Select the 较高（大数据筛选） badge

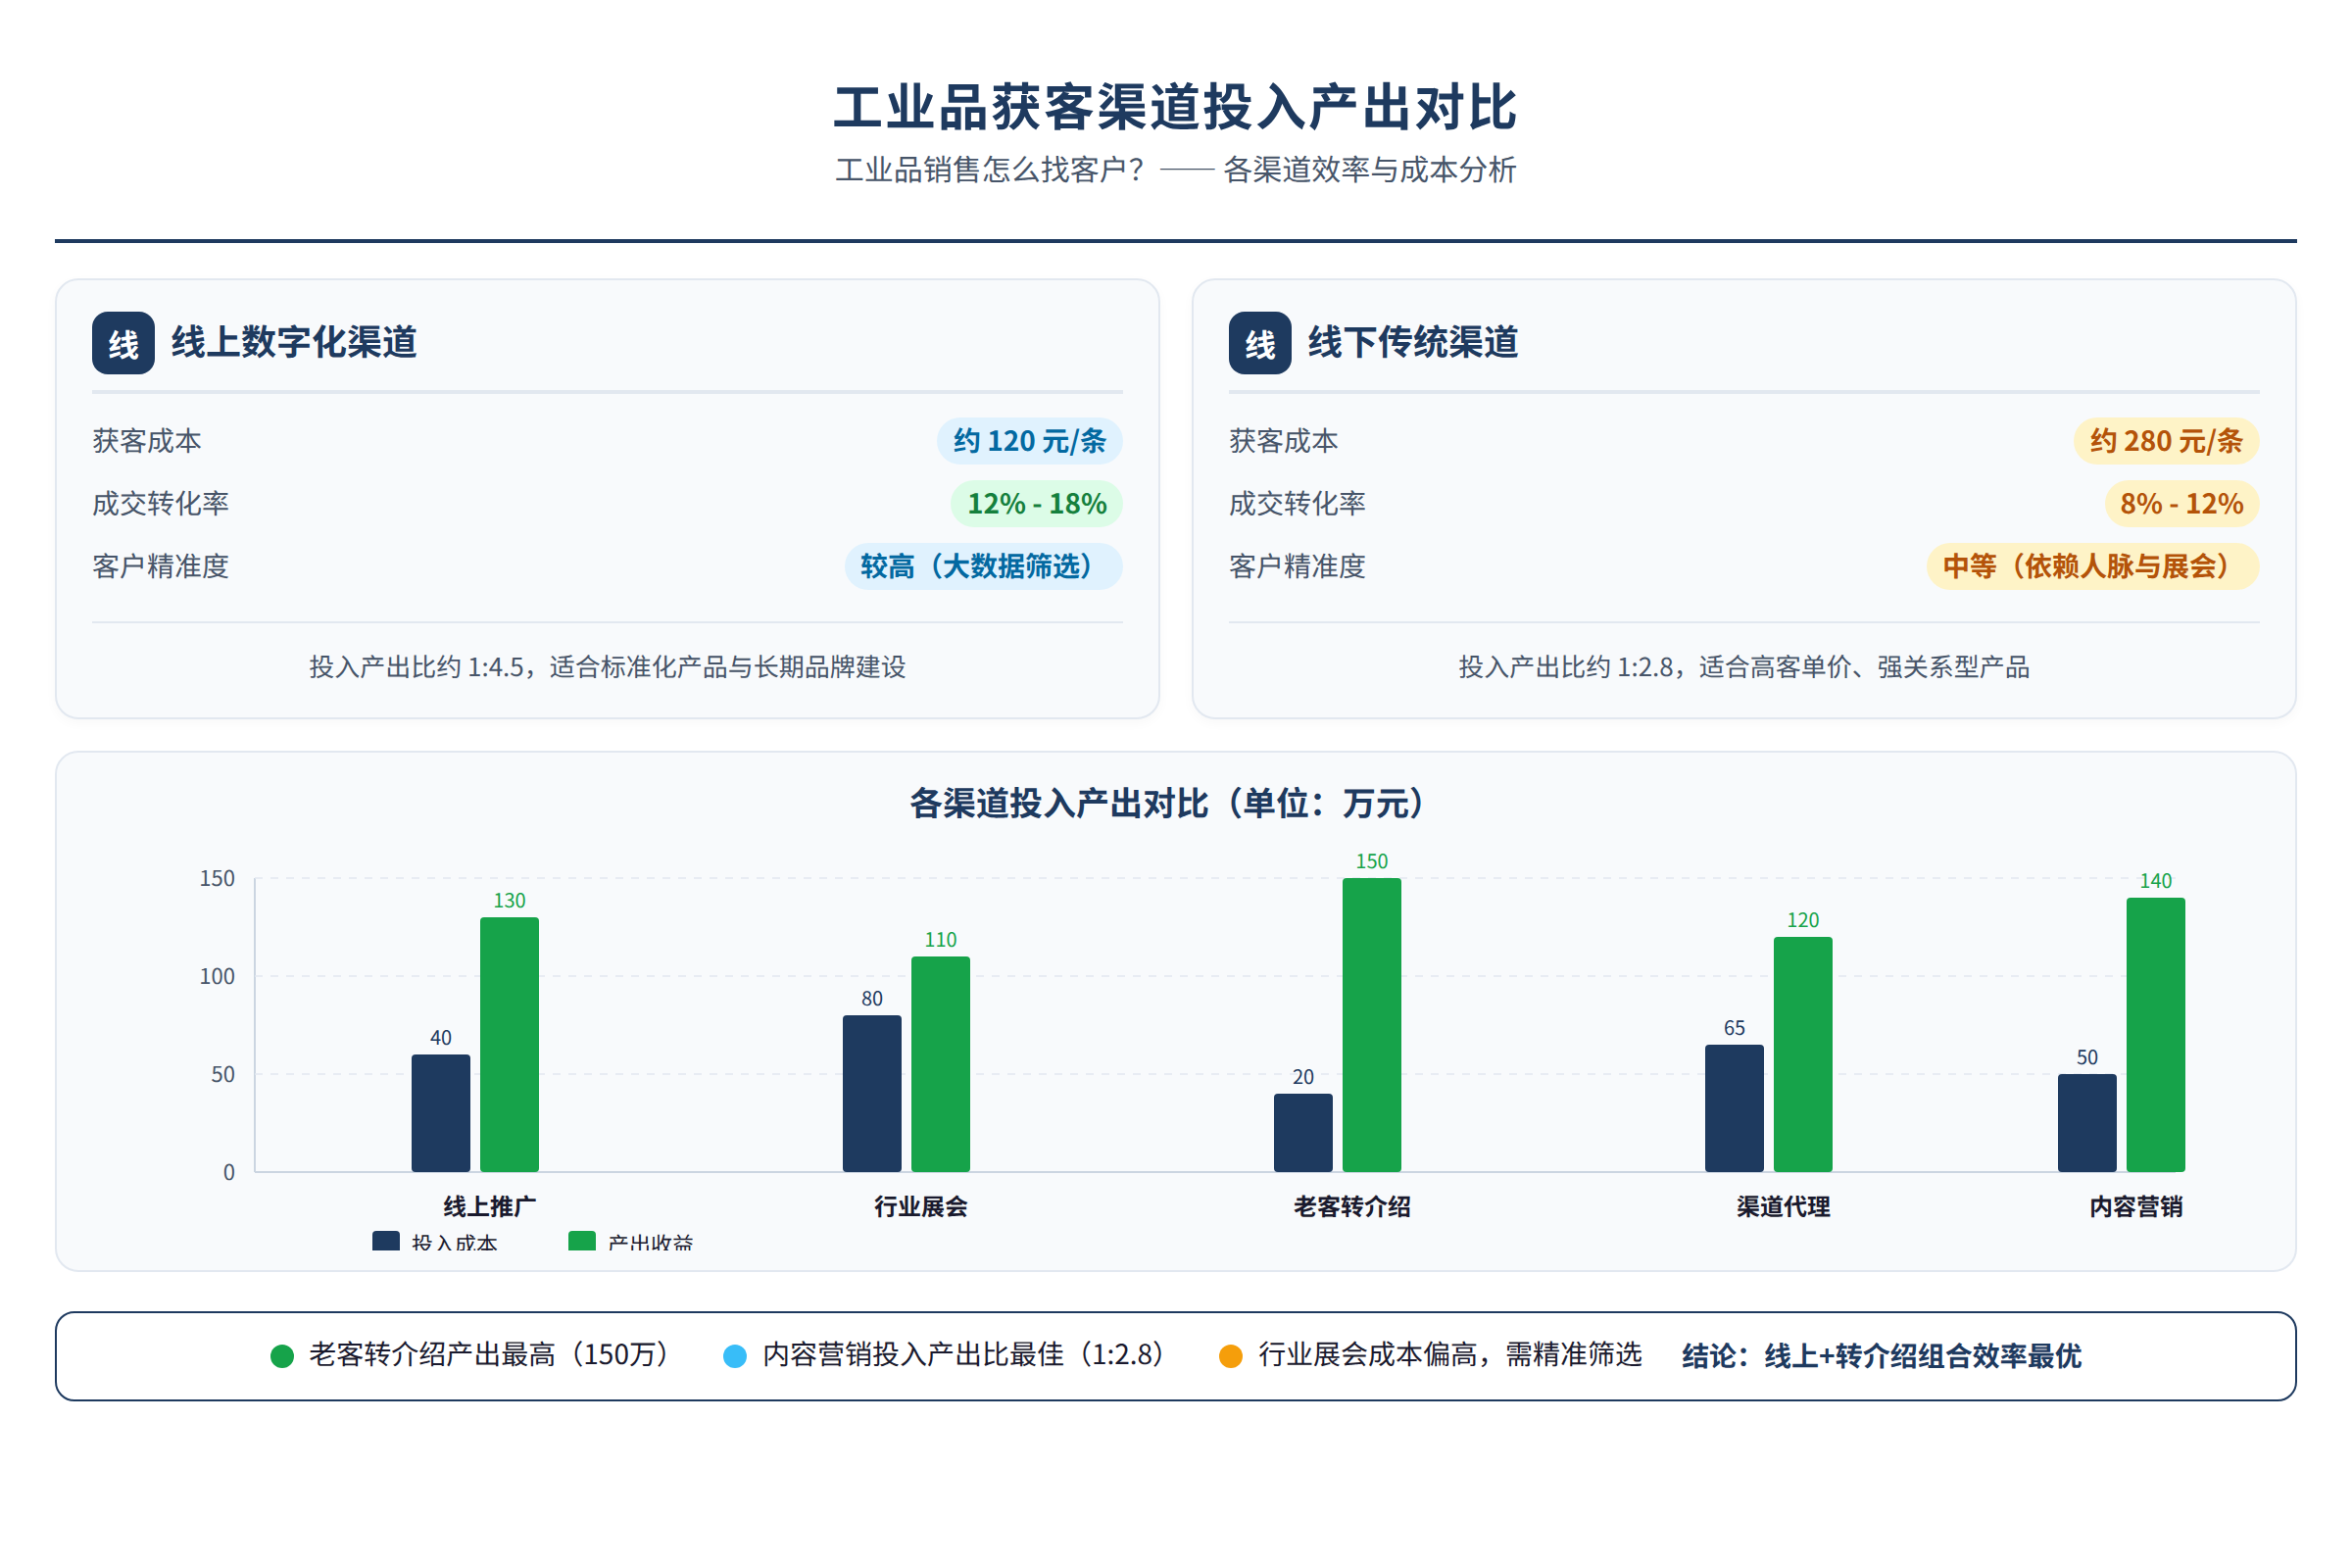[984, 567]
